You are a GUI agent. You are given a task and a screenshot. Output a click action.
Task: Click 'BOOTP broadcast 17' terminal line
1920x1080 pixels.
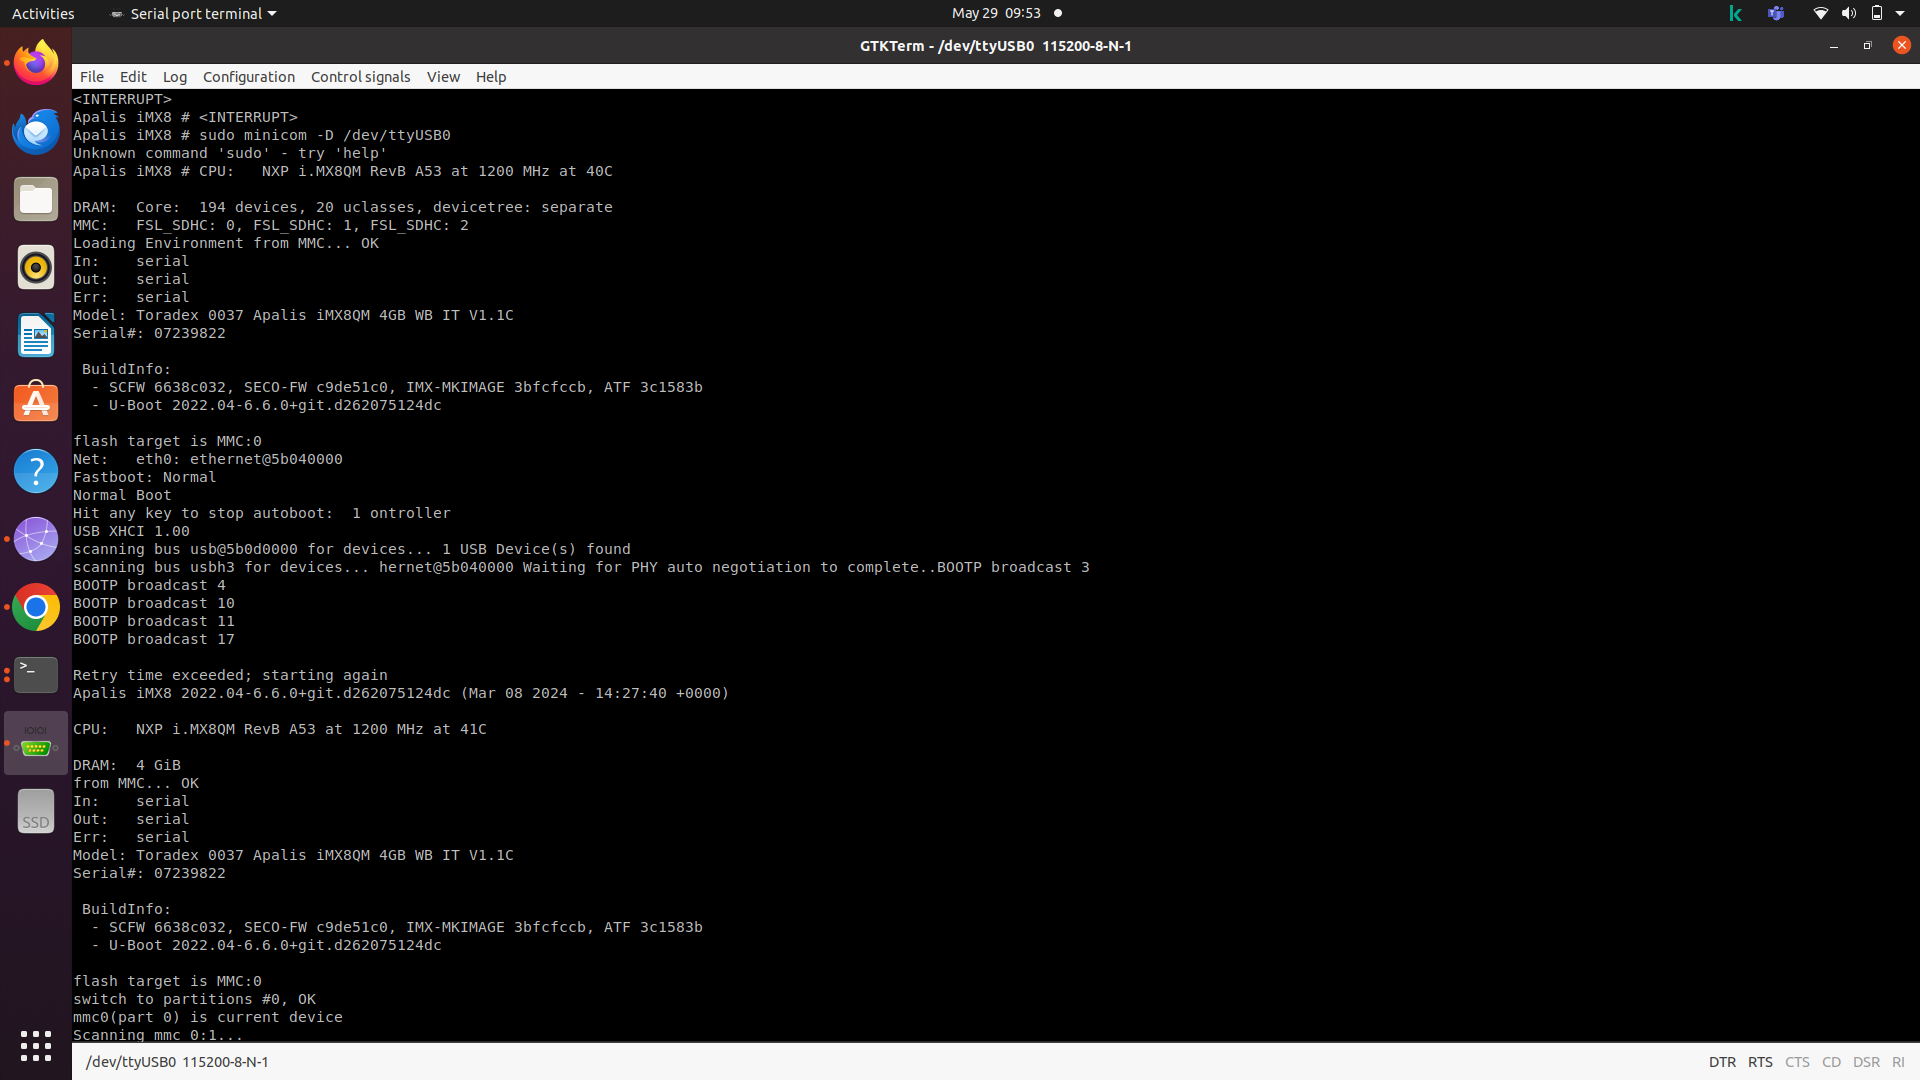point(154,639)
